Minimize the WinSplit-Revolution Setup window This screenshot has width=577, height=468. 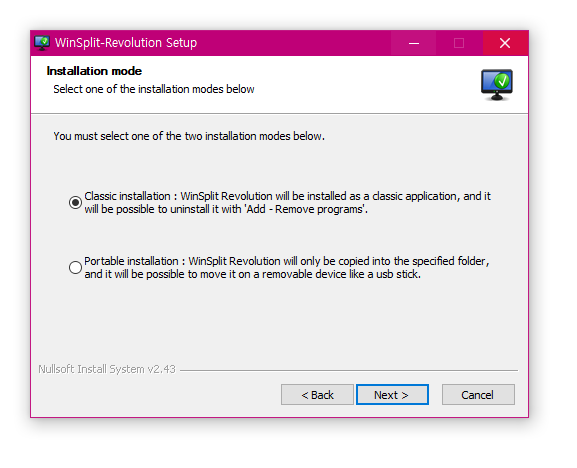(414, 43)
